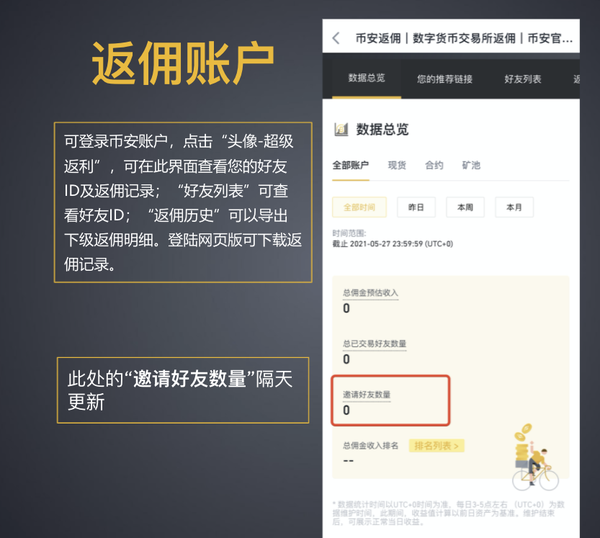
Task: Select the 现货 account tab
Action: (397, 165)
